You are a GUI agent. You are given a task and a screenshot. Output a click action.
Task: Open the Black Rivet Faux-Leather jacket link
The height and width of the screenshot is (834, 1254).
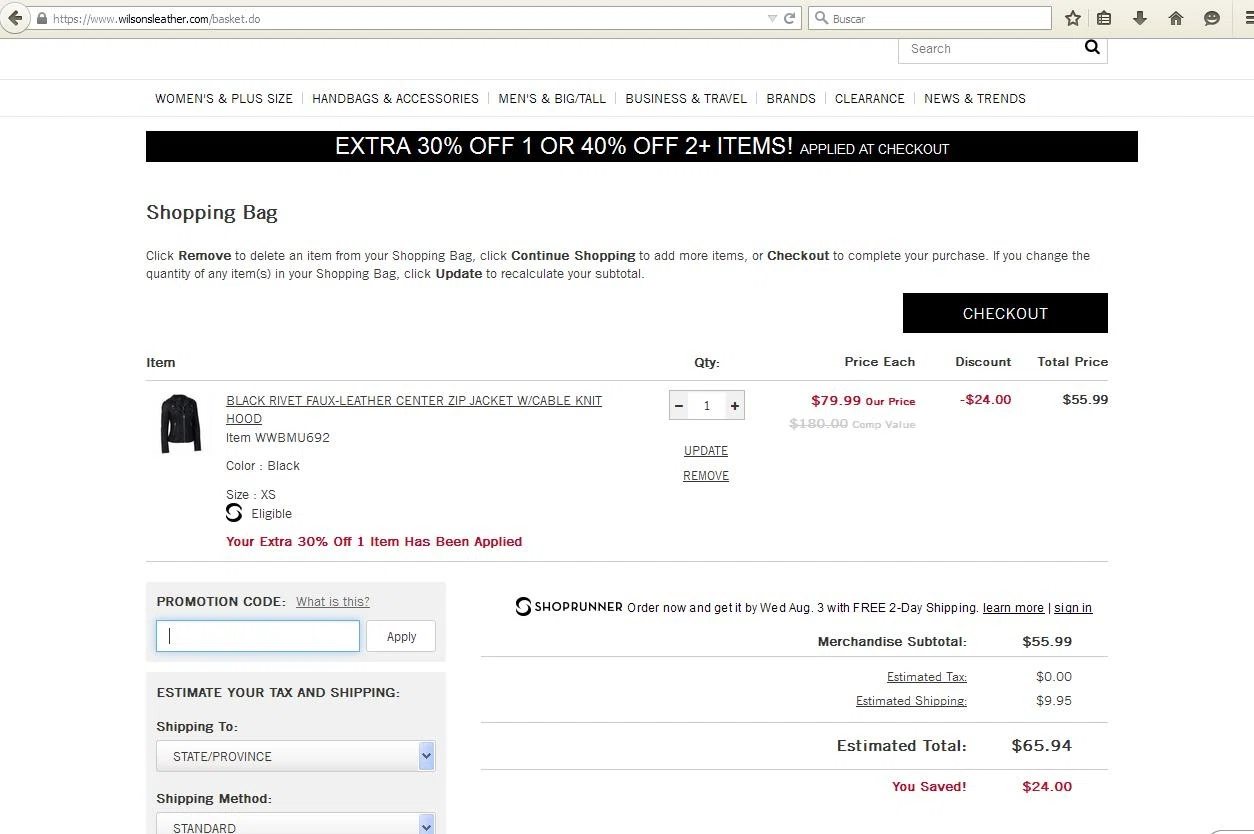414,409
